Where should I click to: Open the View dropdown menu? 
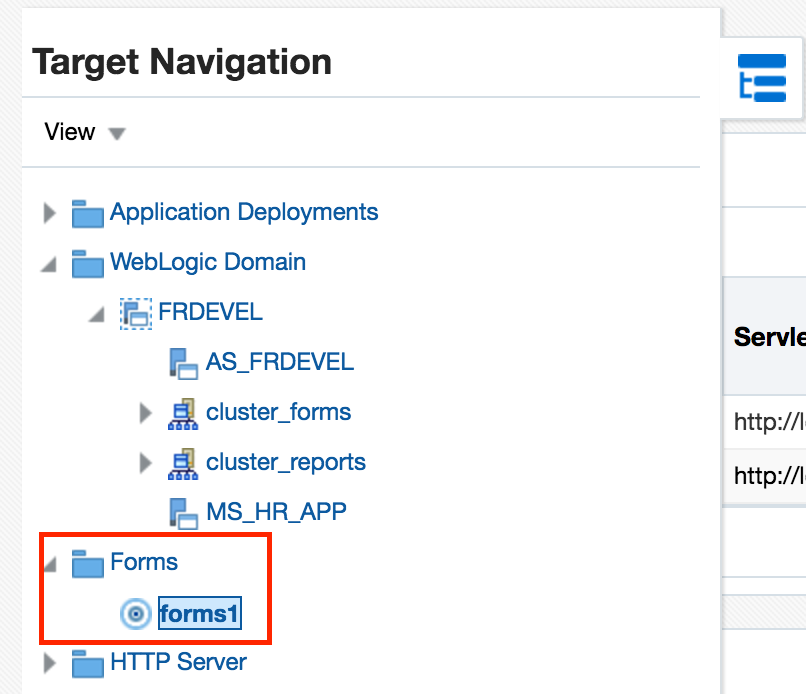point(85,131)
